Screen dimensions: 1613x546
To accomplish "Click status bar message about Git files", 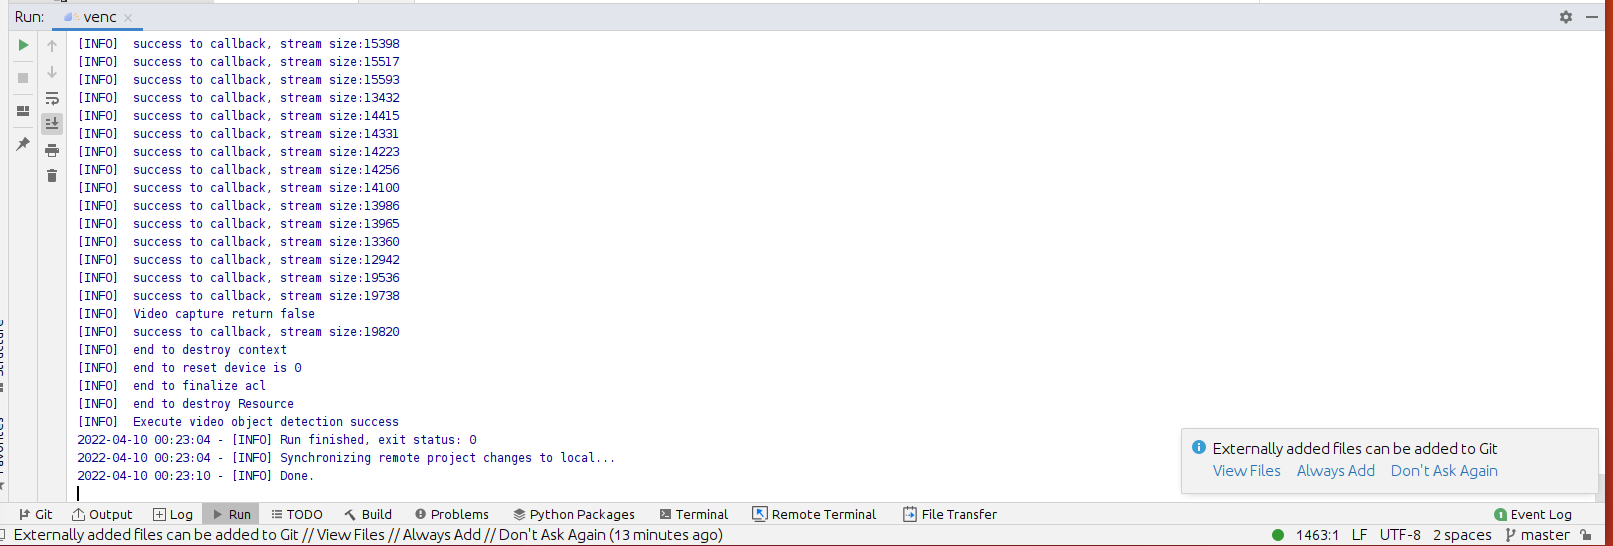I will 368,535.
